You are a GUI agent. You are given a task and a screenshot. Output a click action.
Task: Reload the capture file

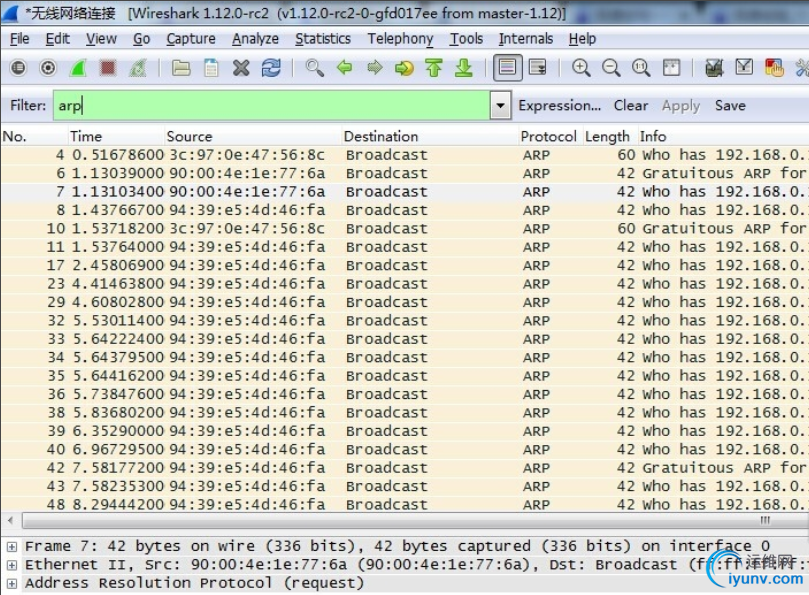click(x=271, y=68)
